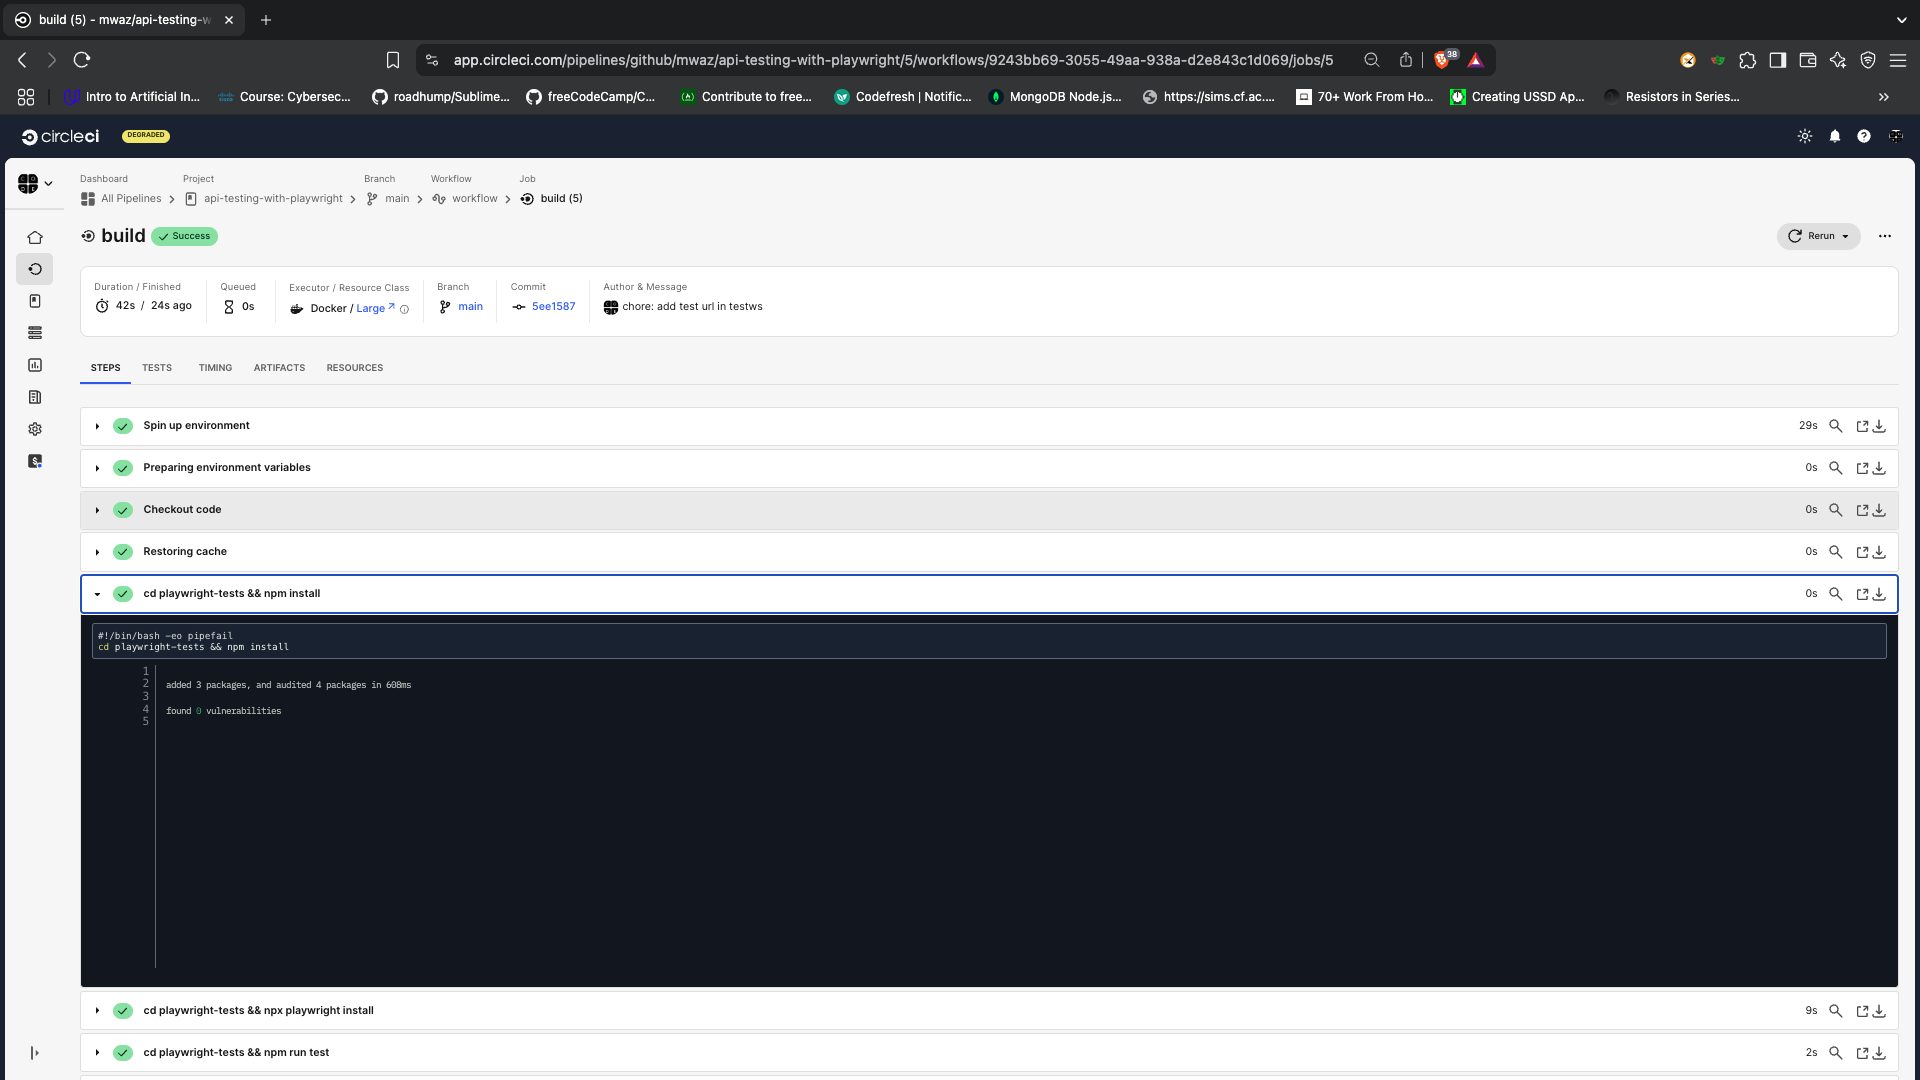
Task: Open organization Settings gear in sidebar
Action: pyautogui.click(x=35, y=429)
